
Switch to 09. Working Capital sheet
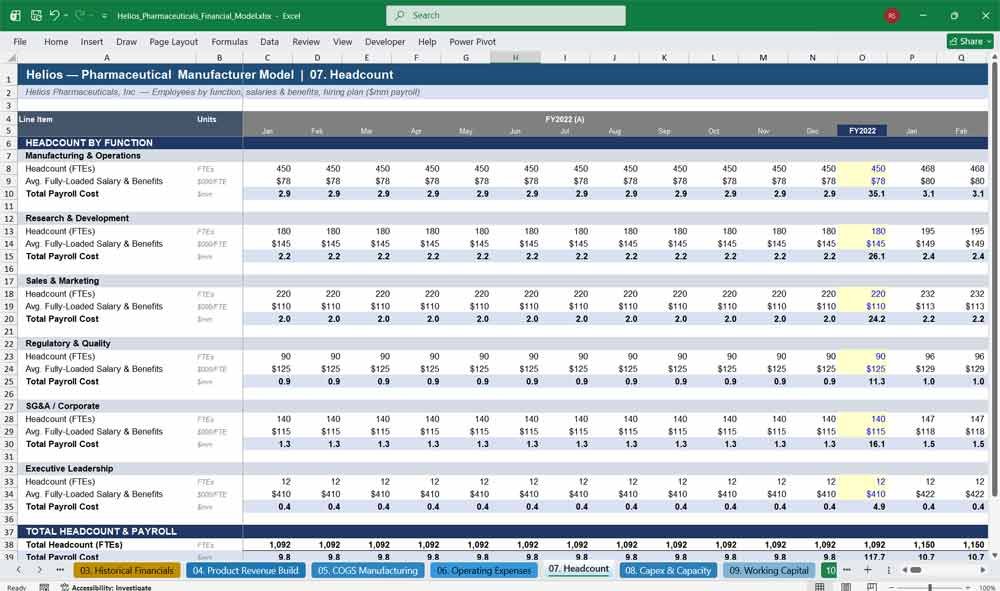pyautogui.click(x=769, y=571)
